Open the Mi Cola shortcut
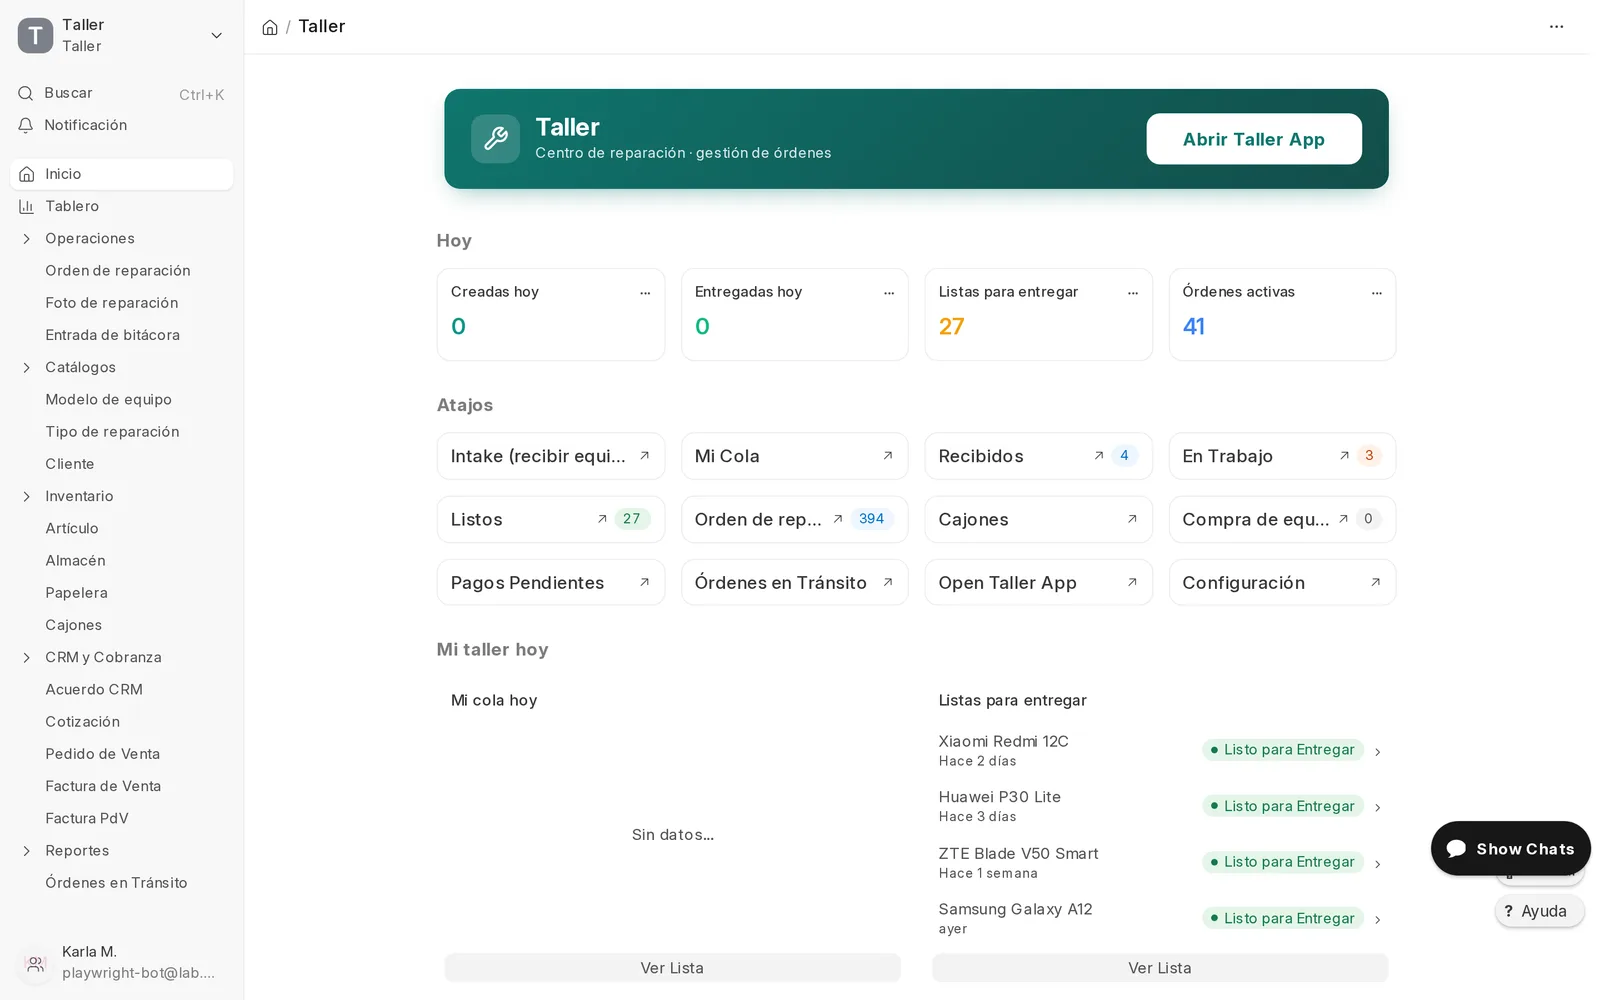Screen dimensions: 1600x1000 (795, 456)
